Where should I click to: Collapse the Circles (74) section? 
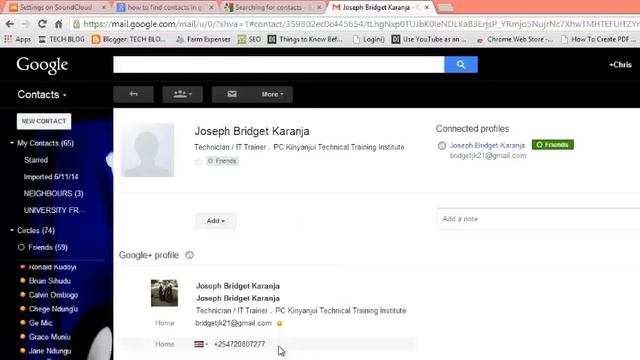click(x=12, y=230)
